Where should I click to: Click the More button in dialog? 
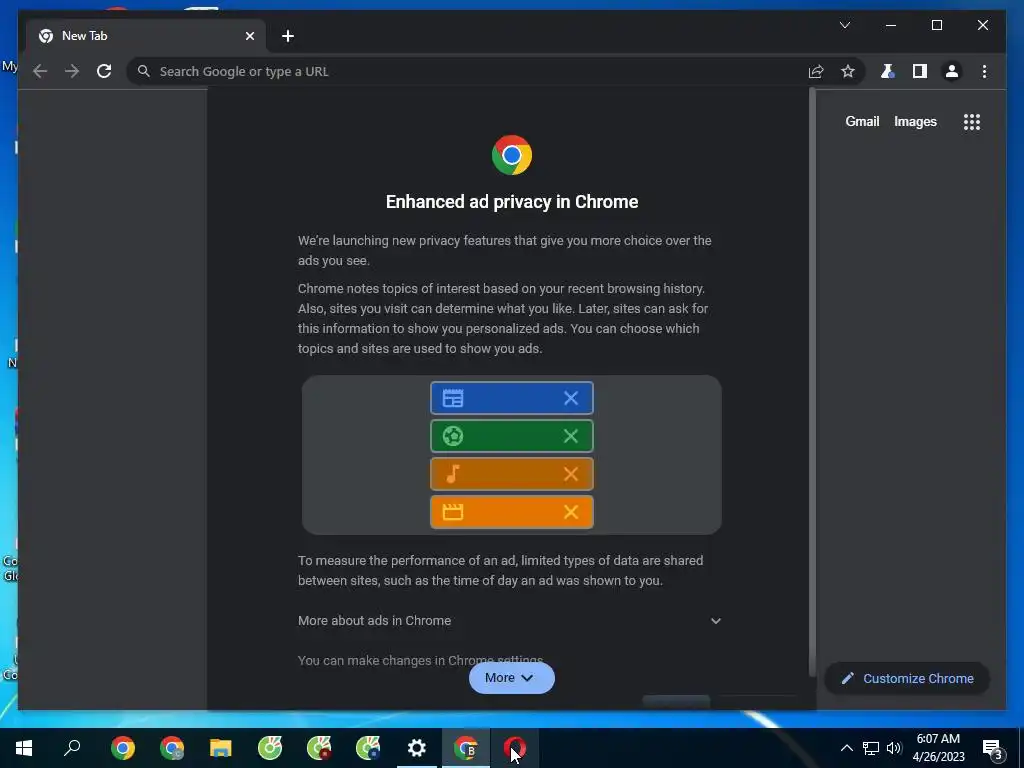[511, 678]
